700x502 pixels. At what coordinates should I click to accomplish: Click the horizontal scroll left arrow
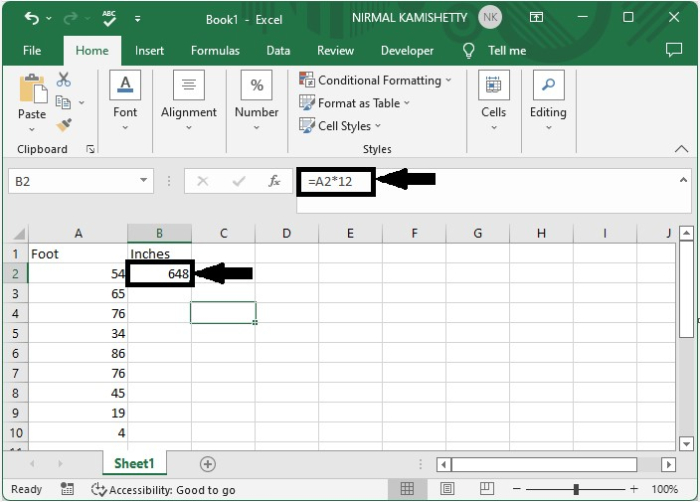(443, 464)
